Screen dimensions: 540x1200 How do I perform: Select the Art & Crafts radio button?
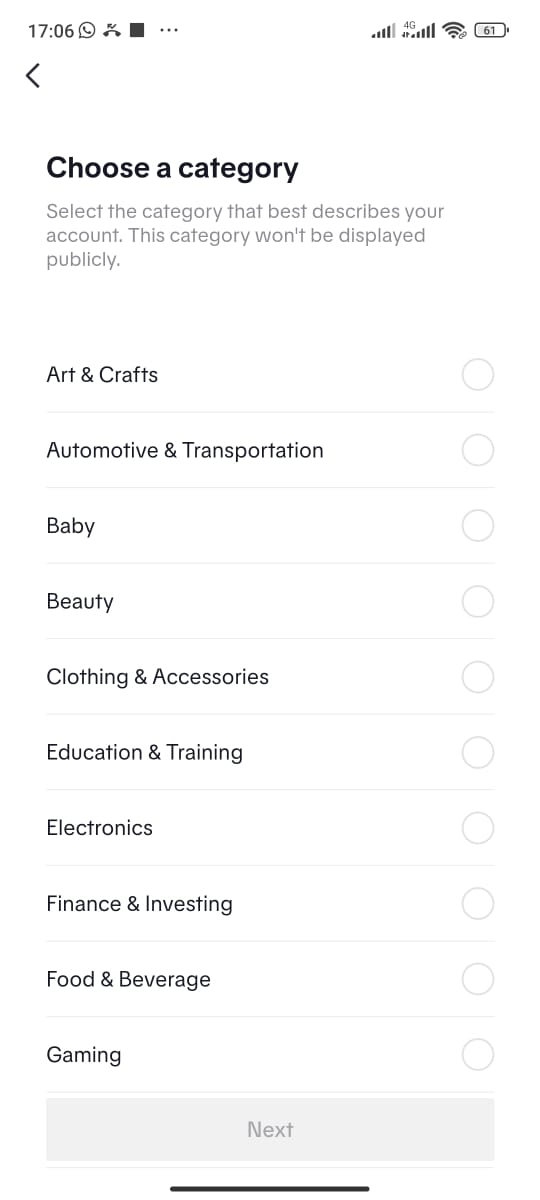coord(478,375)
